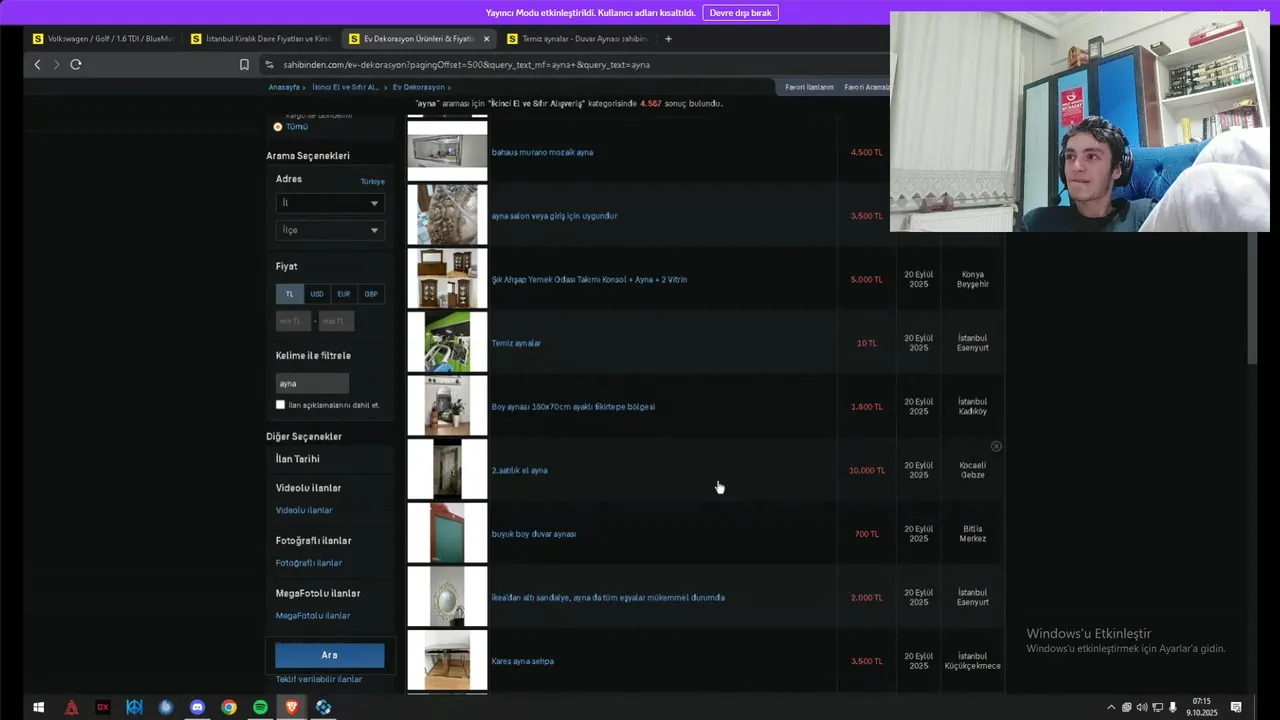Click 'Devre dışı bırak' button
This screenshot has height=720, width=1280.
[741, 13]
